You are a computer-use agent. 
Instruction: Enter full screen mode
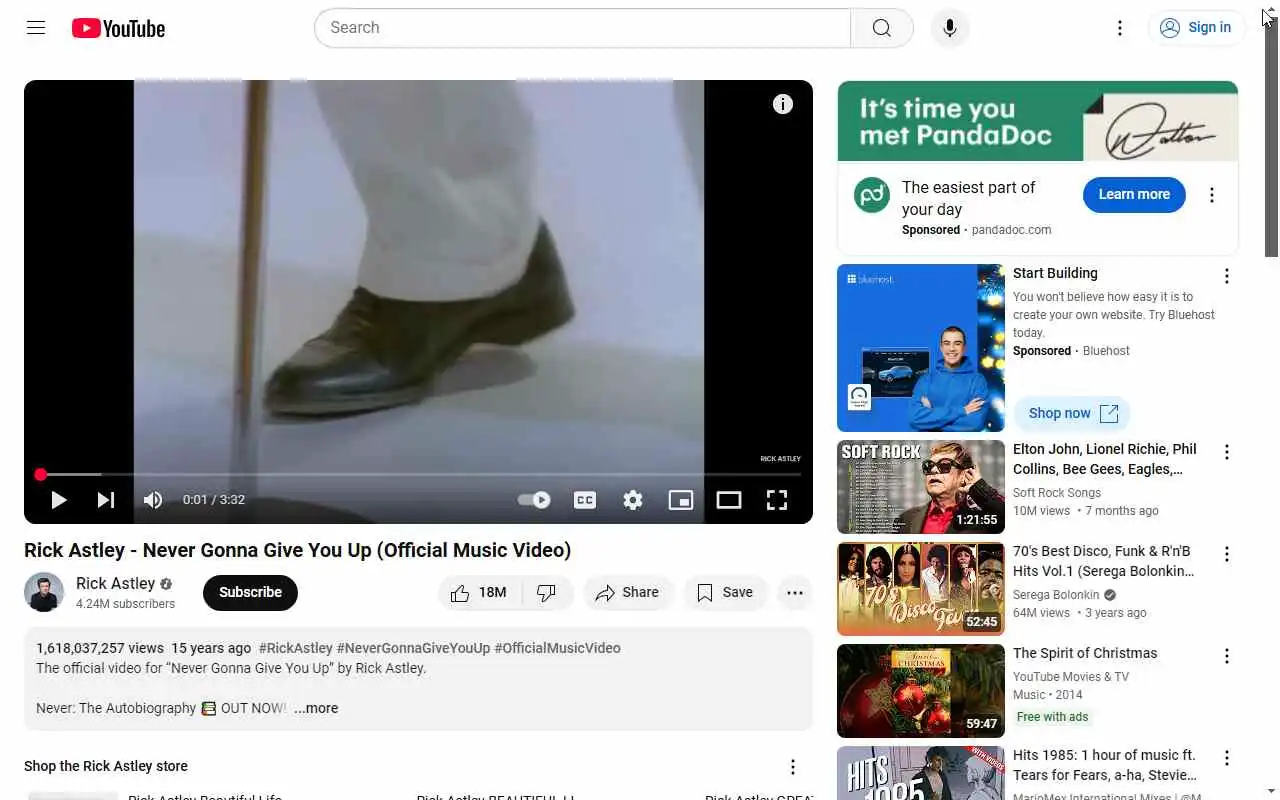[x=777, y=500]
